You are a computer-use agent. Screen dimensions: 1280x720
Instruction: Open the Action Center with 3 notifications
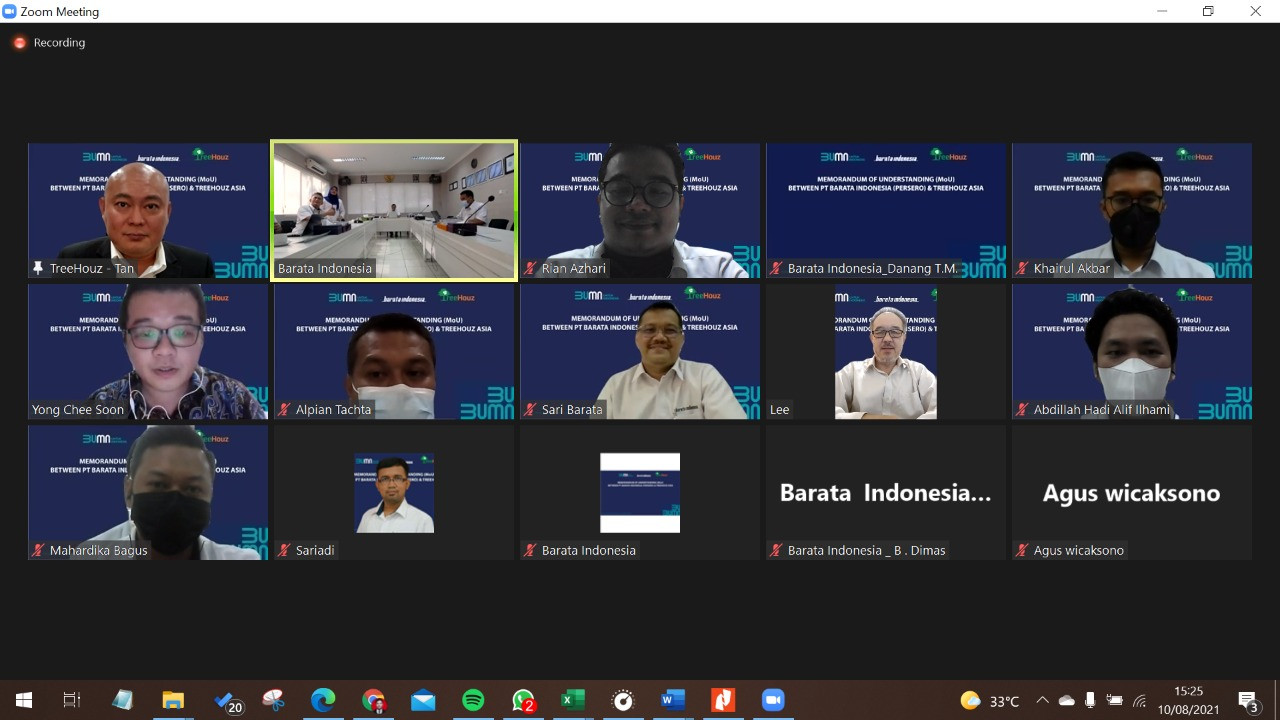[x=1247, y=701]
